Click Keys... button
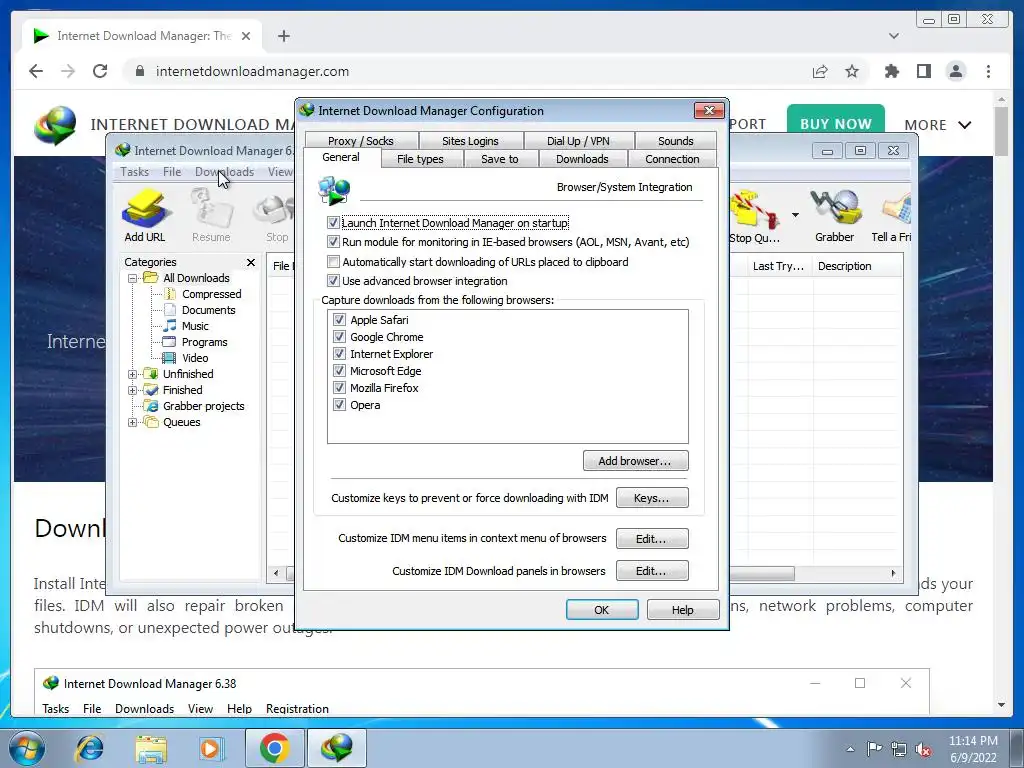This screenshot has width=1024, height=768. click(x=652, y=498)
